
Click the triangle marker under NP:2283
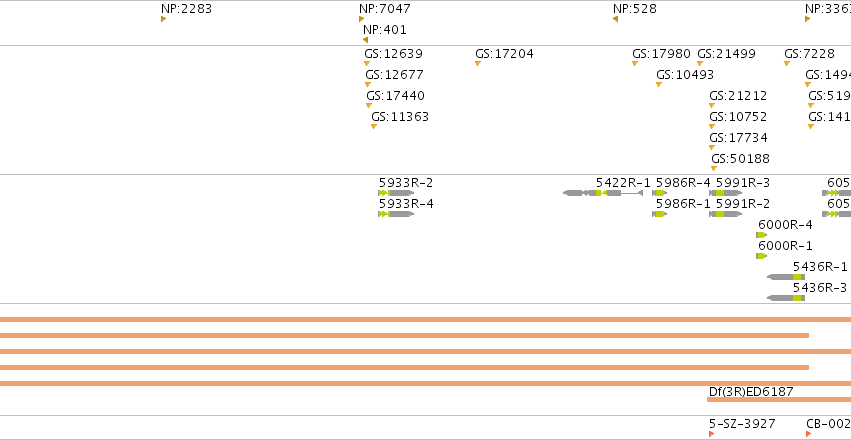pos(163,19)
